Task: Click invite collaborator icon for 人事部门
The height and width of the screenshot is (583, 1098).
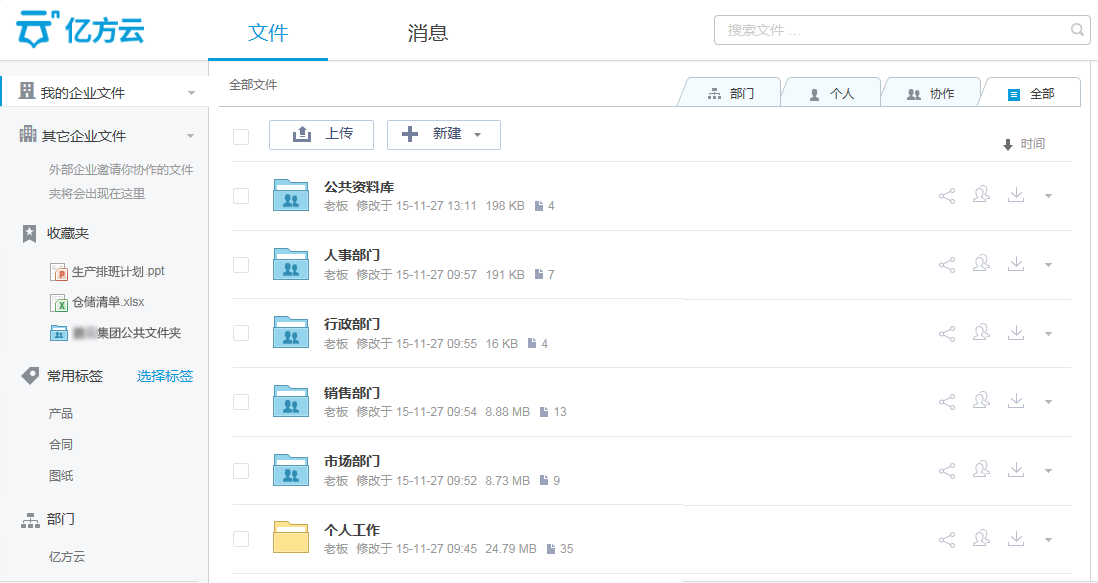Action: click(981, 265)
